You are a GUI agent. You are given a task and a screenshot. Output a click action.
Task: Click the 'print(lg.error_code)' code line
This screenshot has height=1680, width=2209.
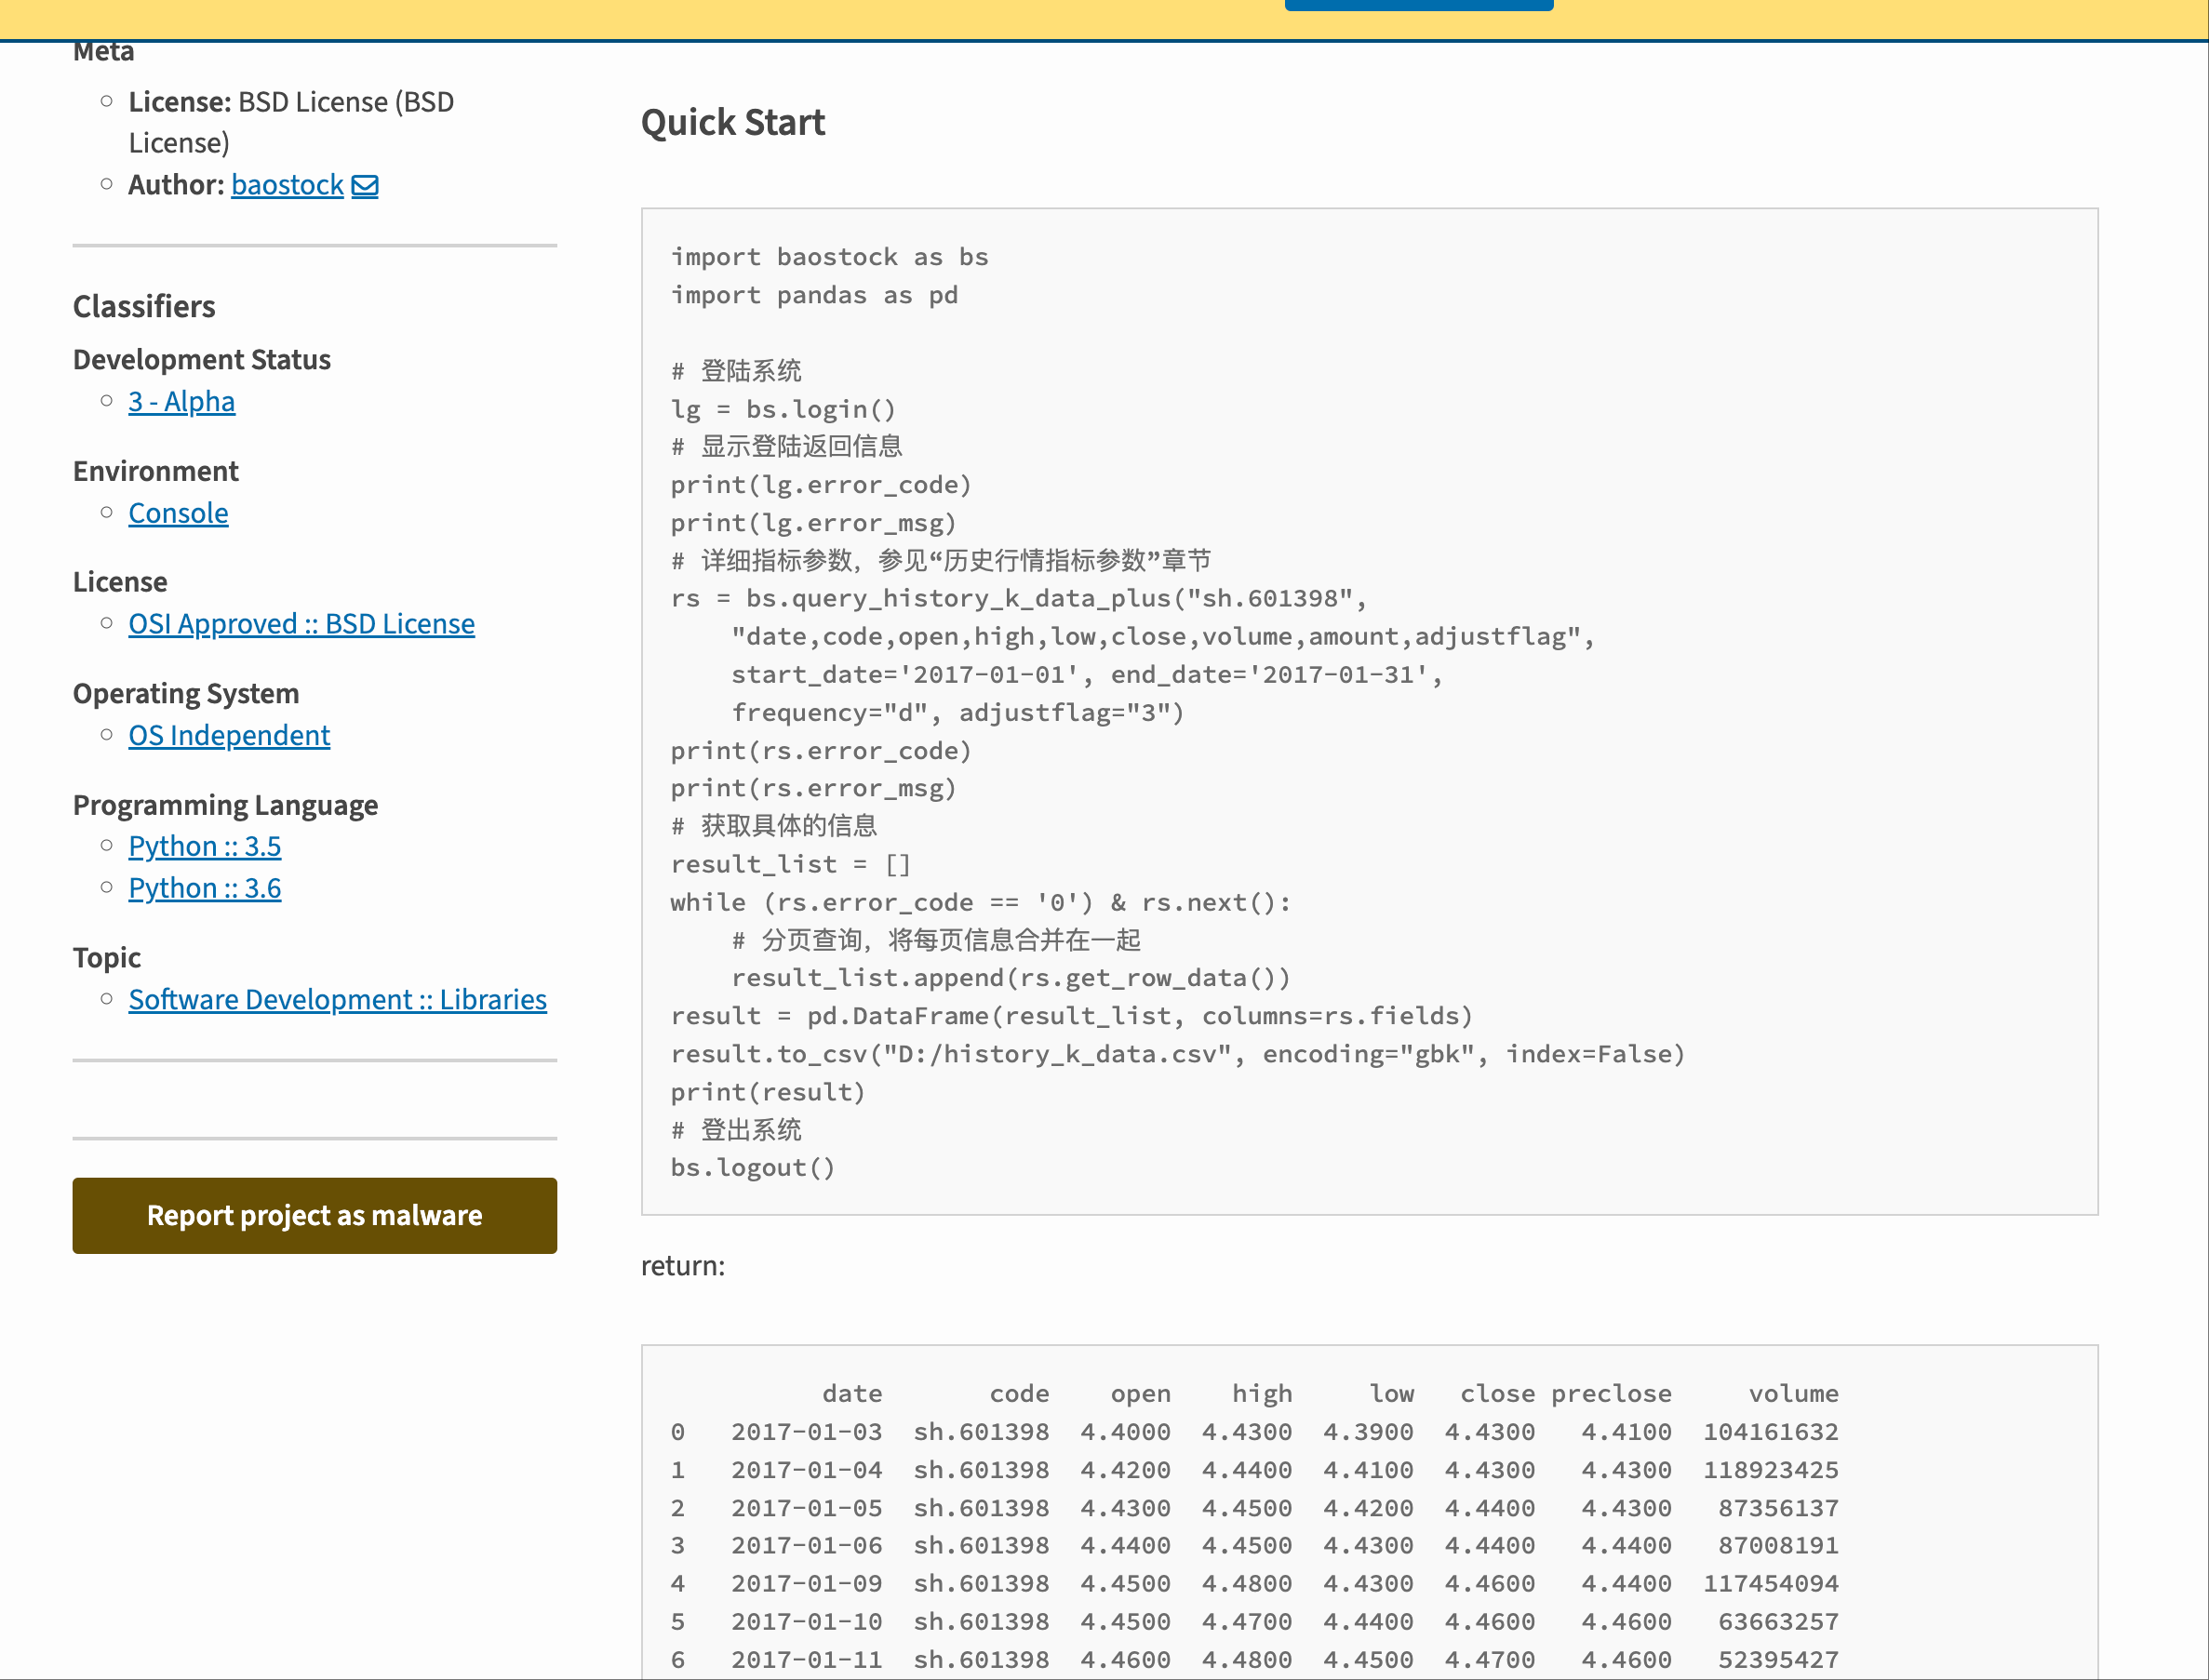[821, 485]
